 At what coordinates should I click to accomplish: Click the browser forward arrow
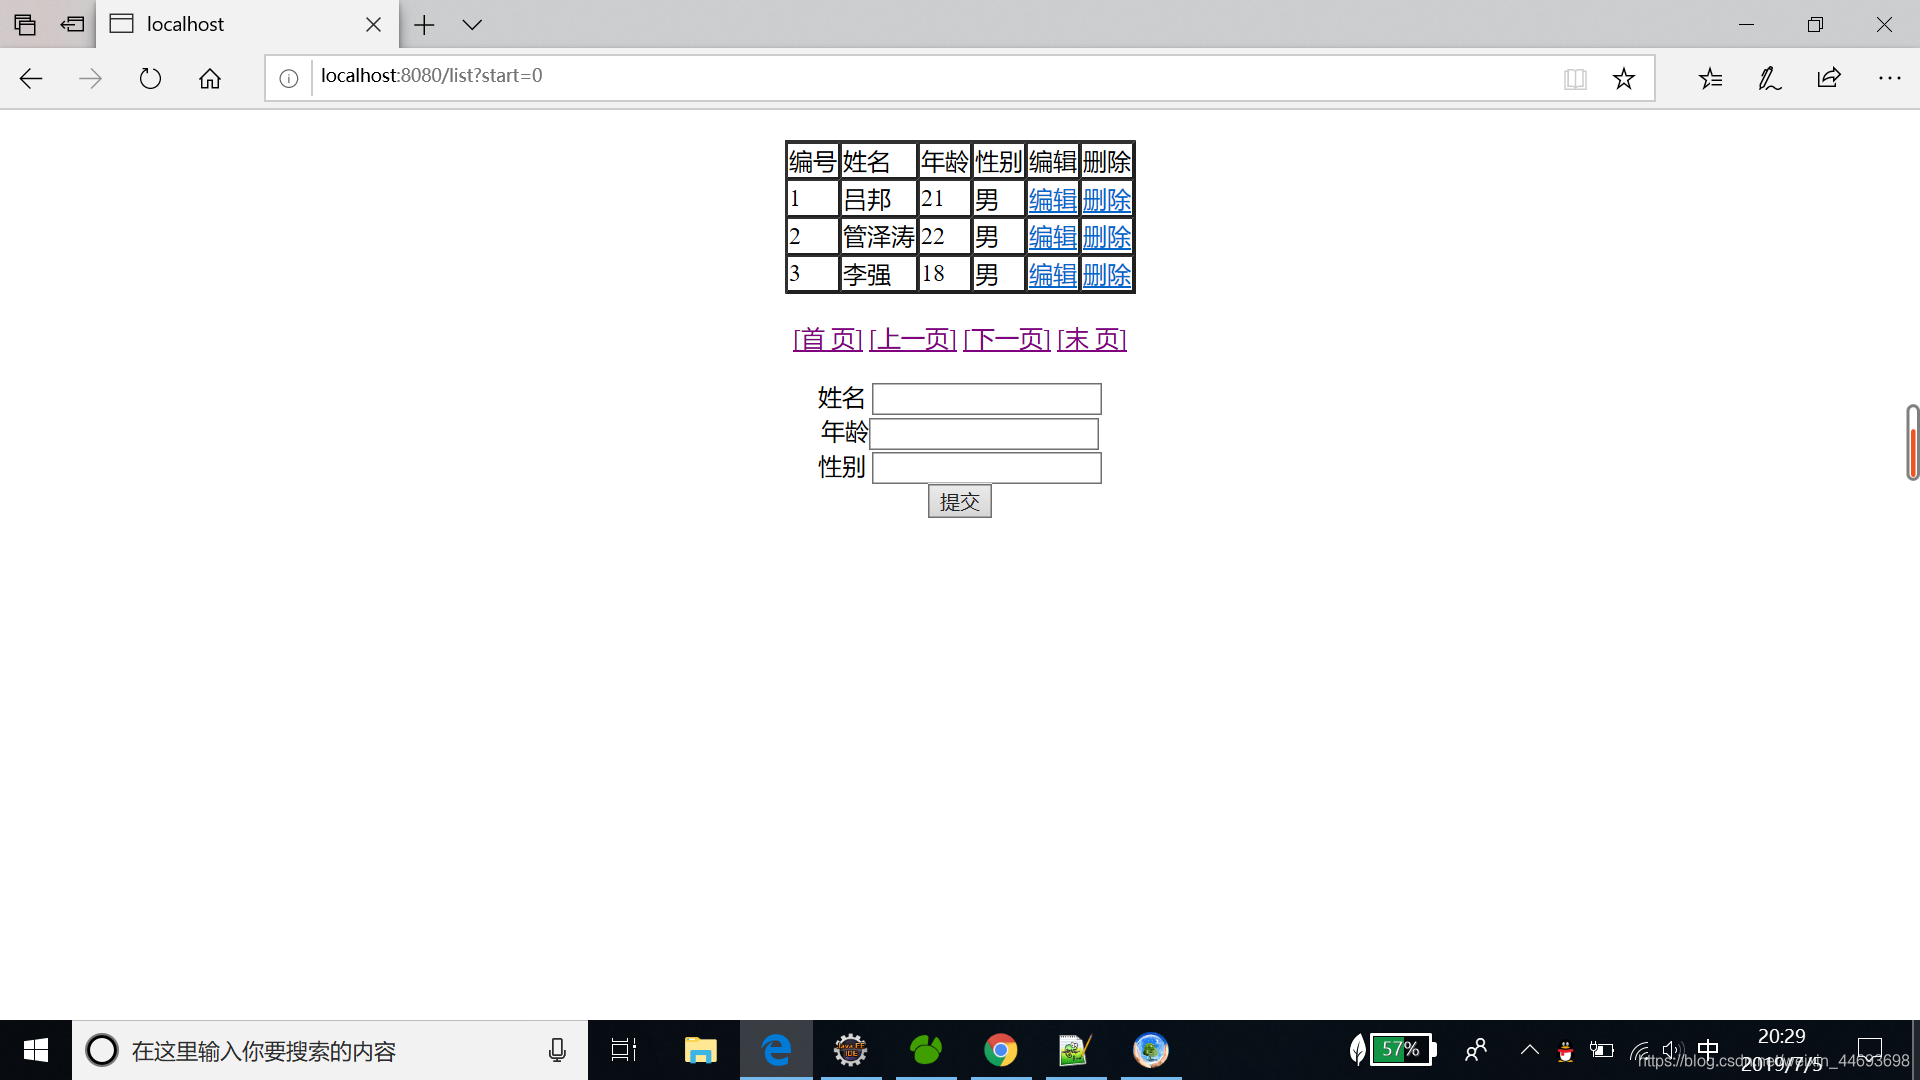pos(90,78)
